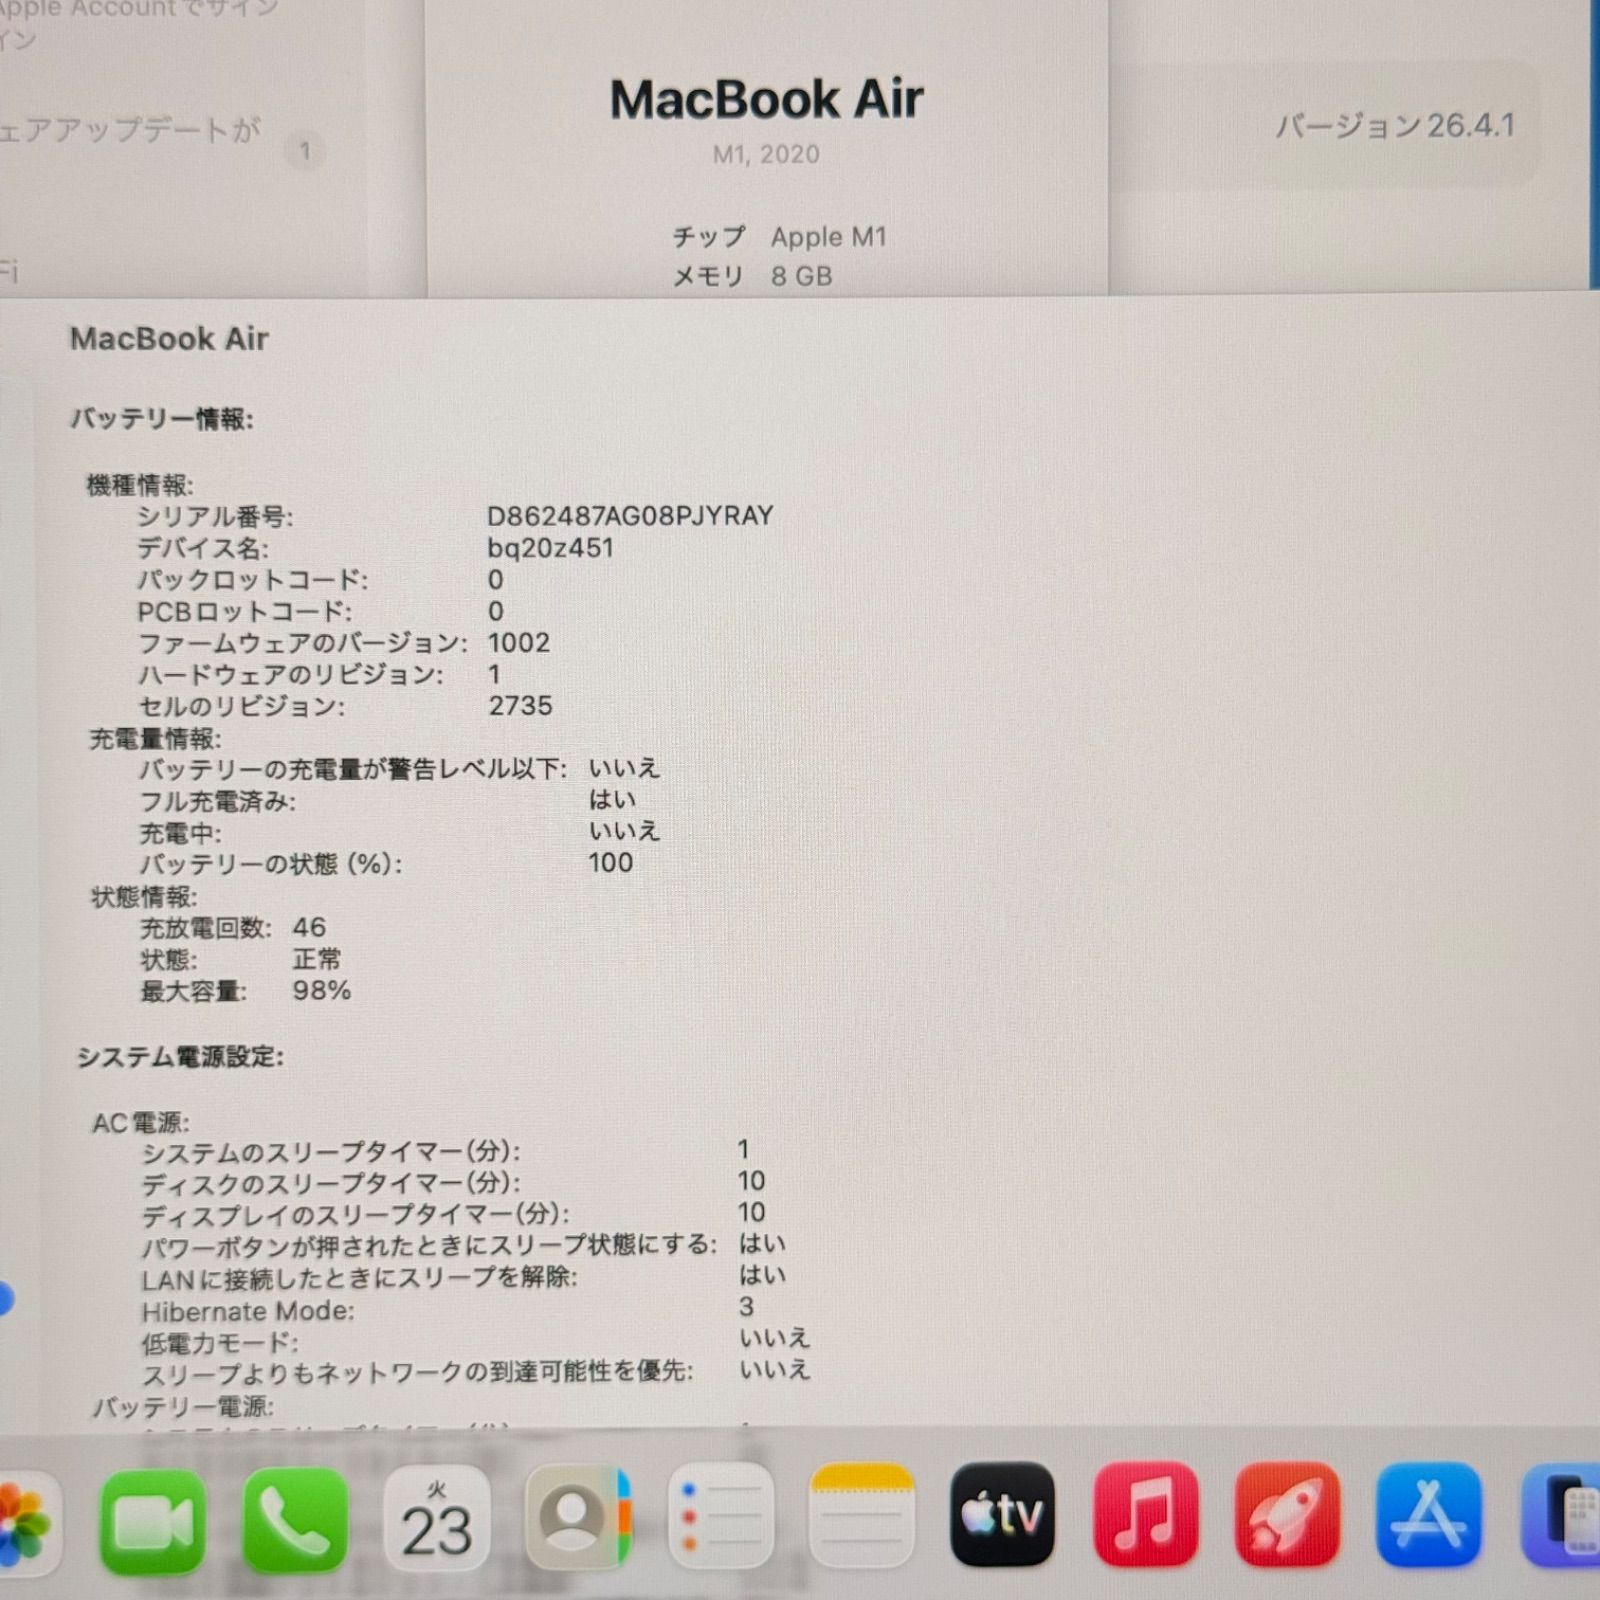The width and height of the screenshot is (1600, 1600).
Task: Click the チップ Apple M1 line
Action: (x=779, y=237)
